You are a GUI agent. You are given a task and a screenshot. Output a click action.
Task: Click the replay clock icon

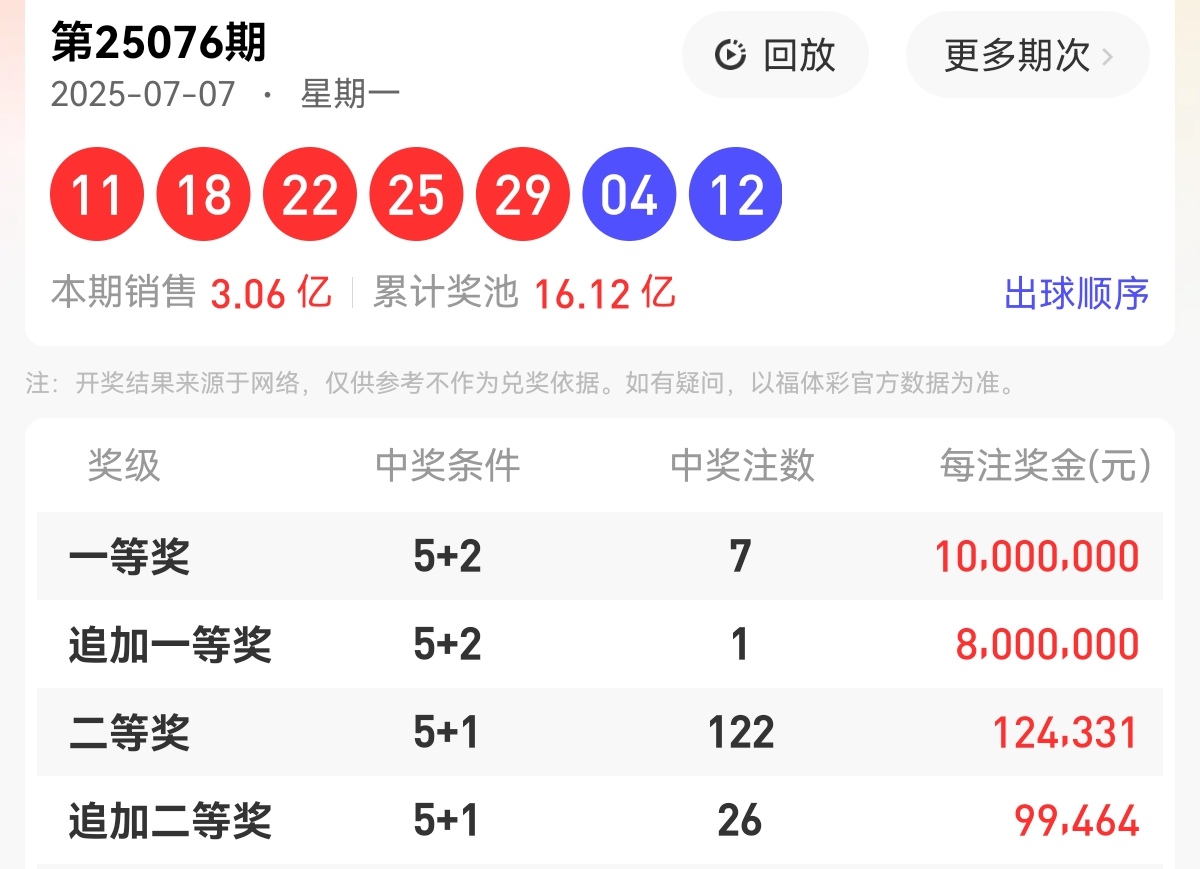(731, 55)
